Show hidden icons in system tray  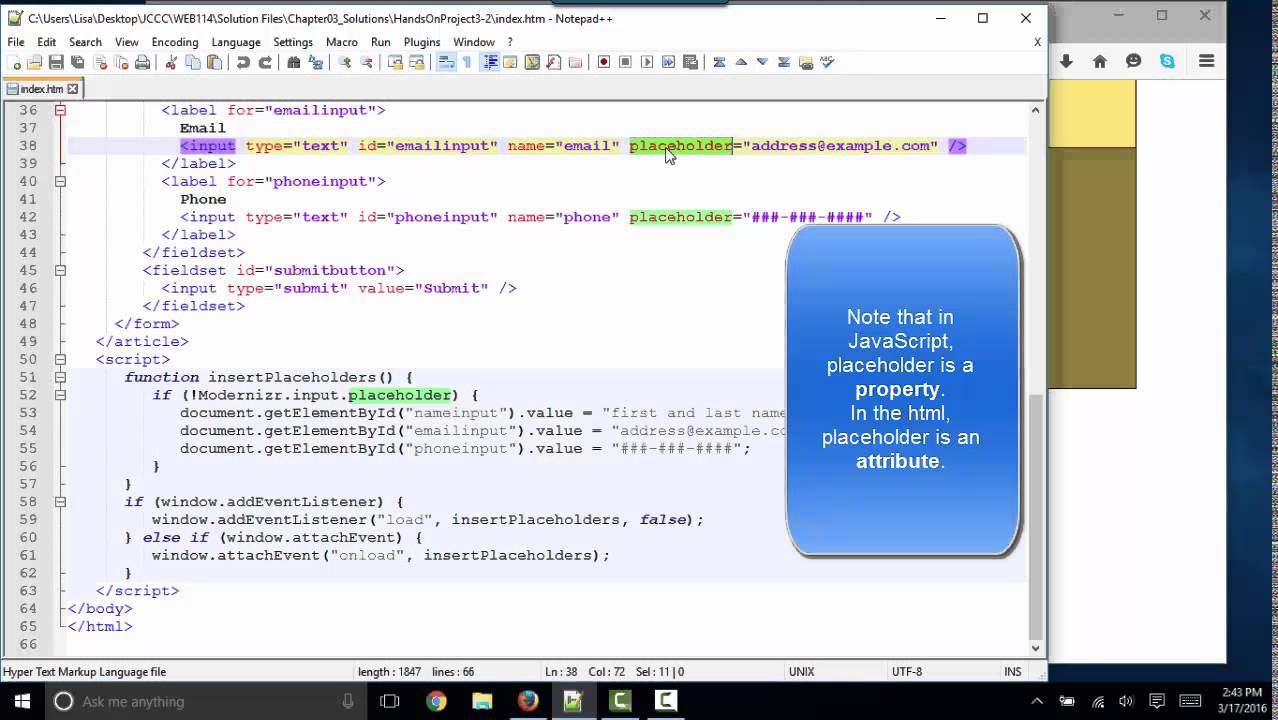[1037, 701]
